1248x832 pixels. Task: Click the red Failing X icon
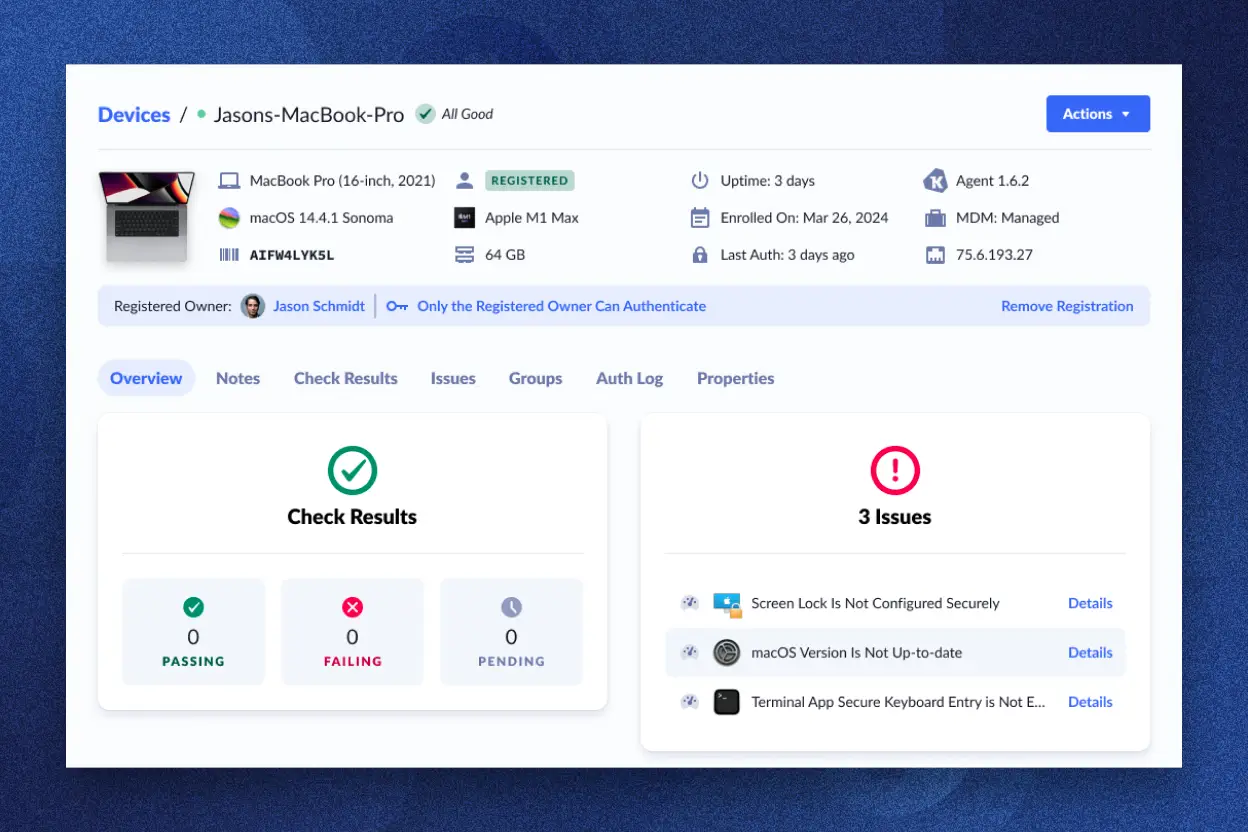tap(352, 607)
